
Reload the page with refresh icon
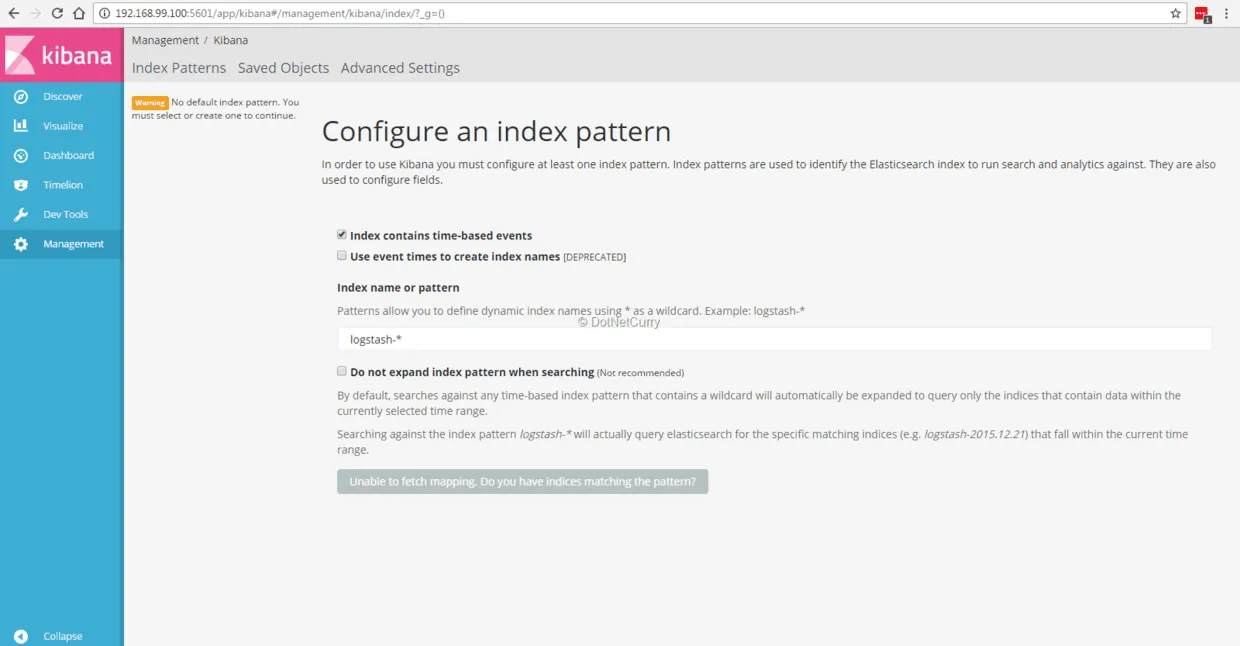coord(57,13)
